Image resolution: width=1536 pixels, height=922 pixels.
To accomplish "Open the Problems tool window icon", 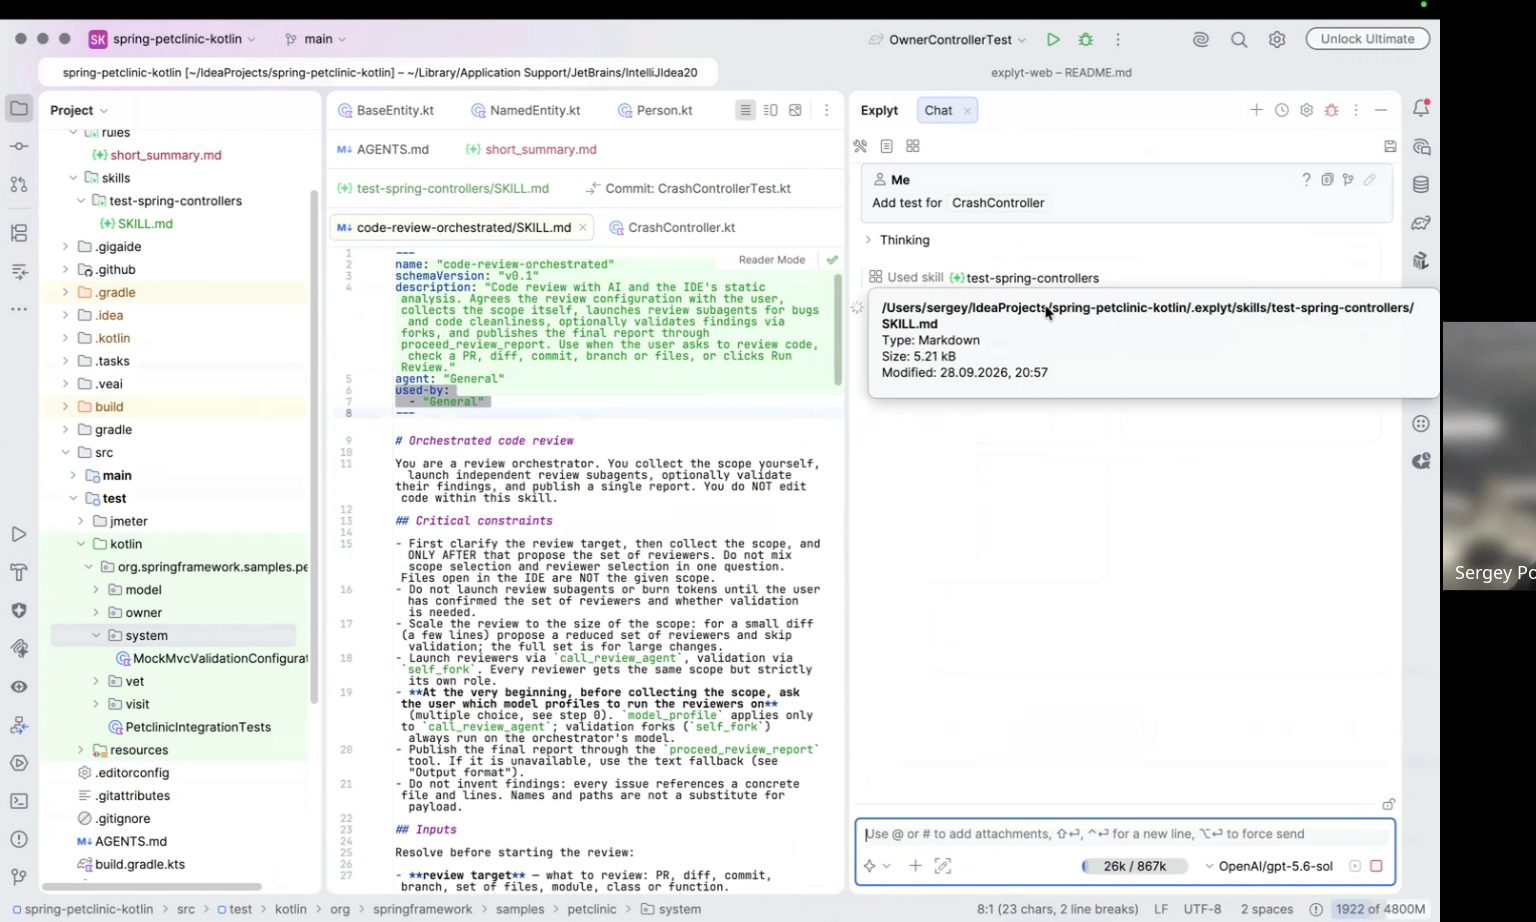I will coord(19,839).
